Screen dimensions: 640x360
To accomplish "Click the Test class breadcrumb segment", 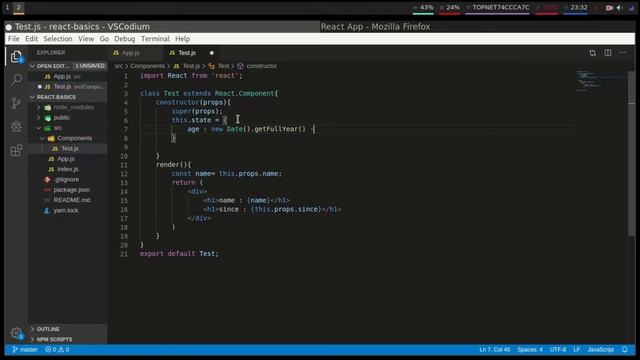I will click(x=219, y=66).
